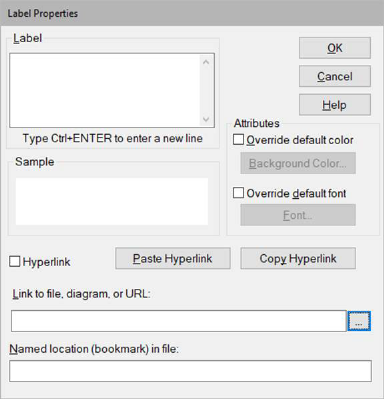The width and height of the screenshot is (384, 399).
Task: Open Help for label properties
Action: (x=335, y=105)
